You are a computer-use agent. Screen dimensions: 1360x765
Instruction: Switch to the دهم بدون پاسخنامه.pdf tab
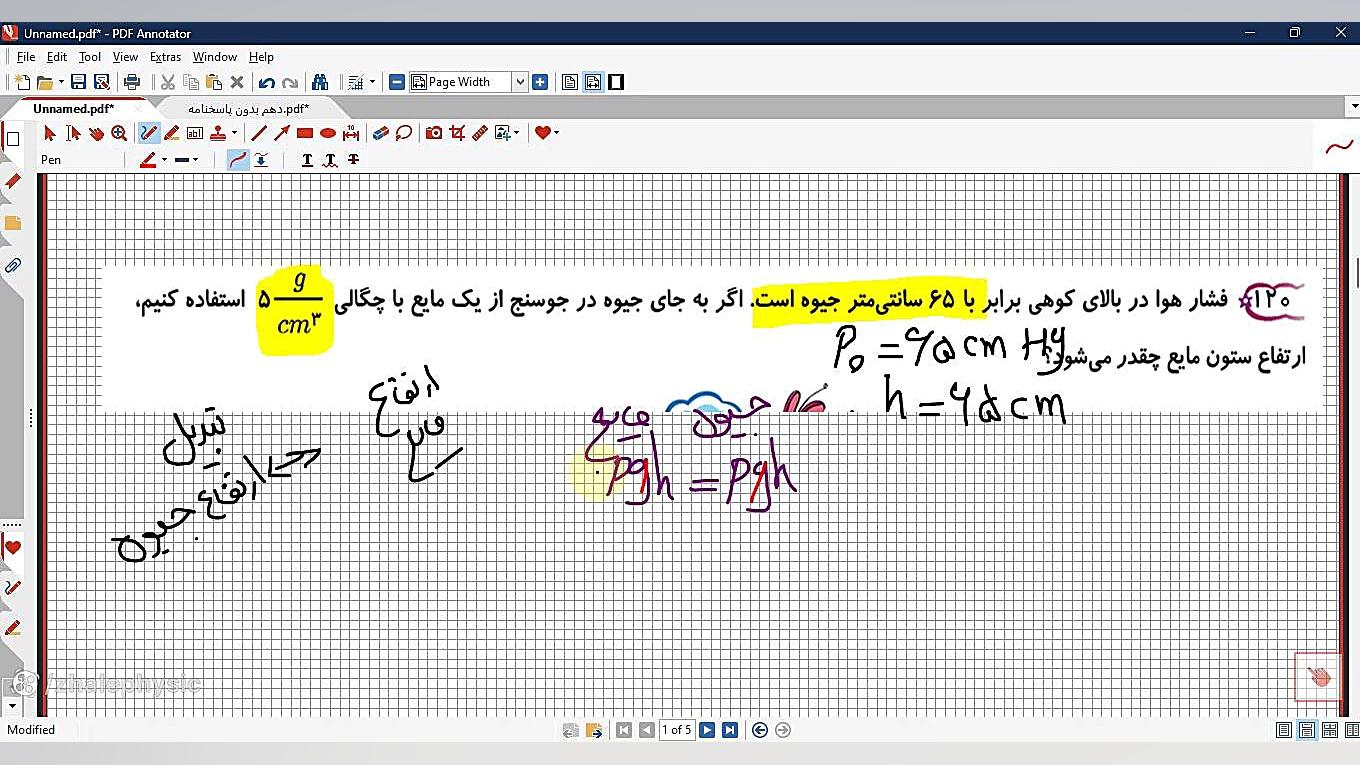tap(249, 108)
